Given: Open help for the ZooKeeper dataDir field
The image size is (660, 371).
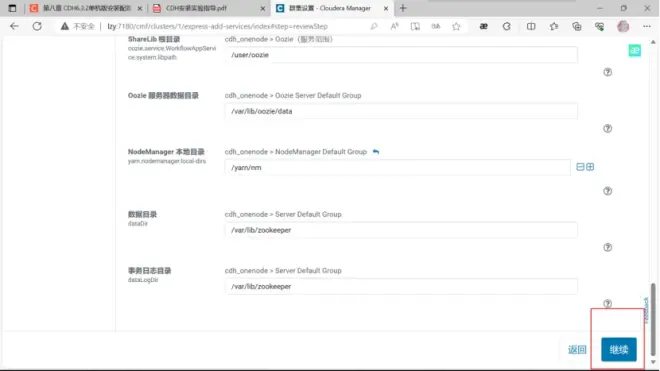Looking at the screenshot, I should (607, 247).
